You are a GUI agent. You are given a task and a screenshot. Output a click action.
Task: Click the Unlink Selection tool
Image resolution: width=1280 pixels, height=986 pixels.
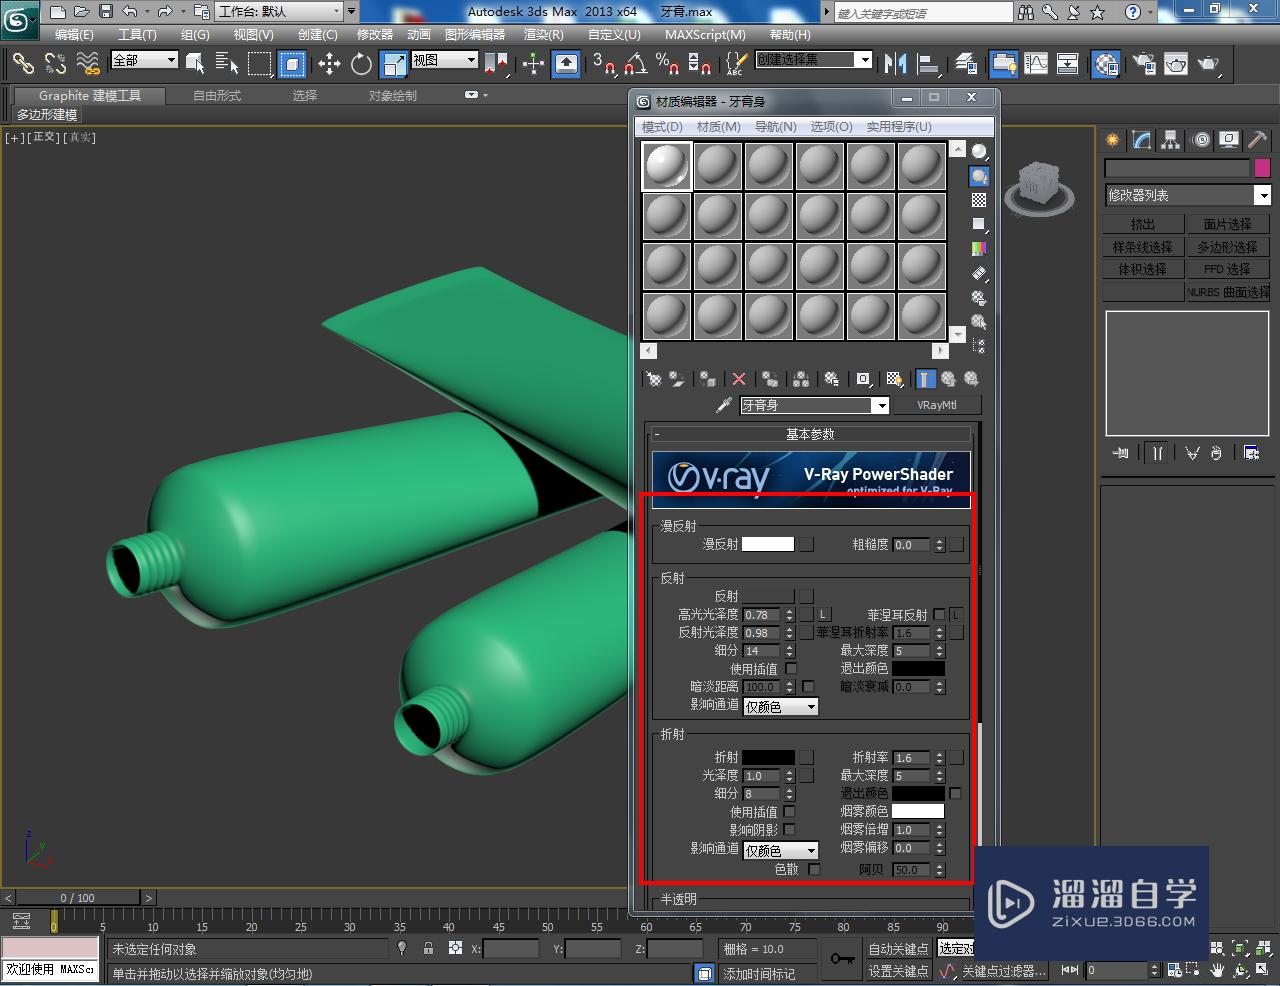pyautogui.click(x=55, y=64)
